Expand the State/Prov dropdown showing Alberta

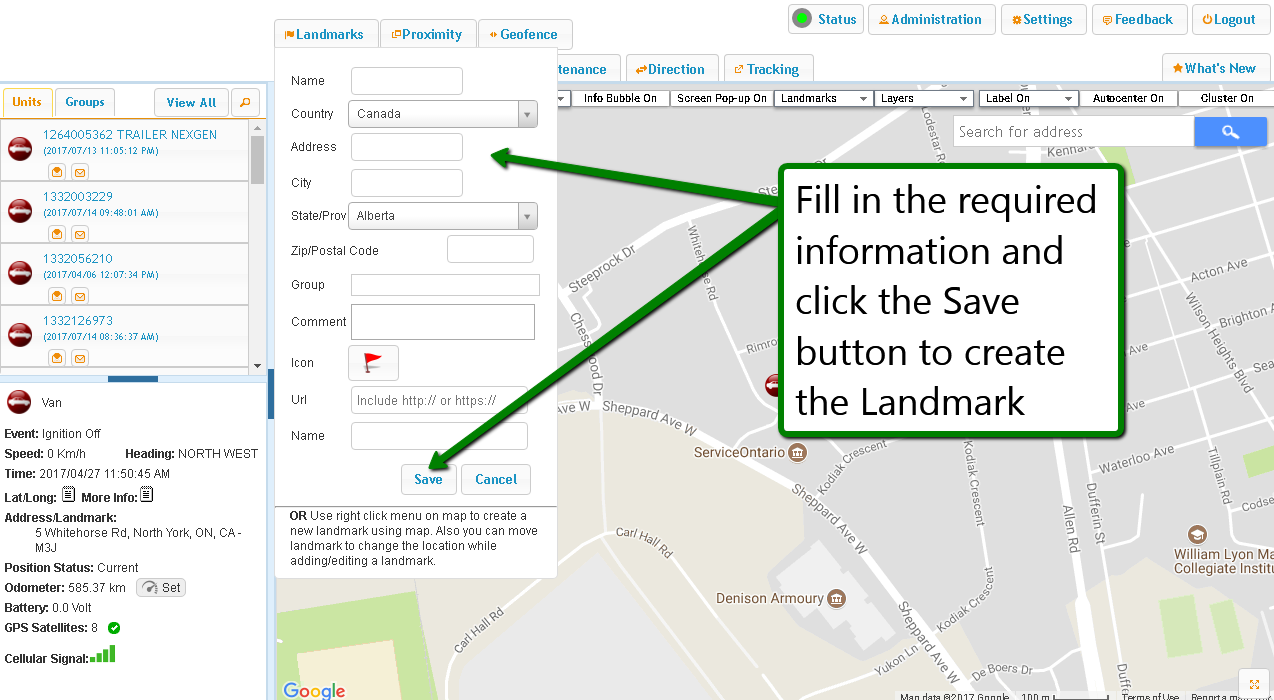pos(442,216)
